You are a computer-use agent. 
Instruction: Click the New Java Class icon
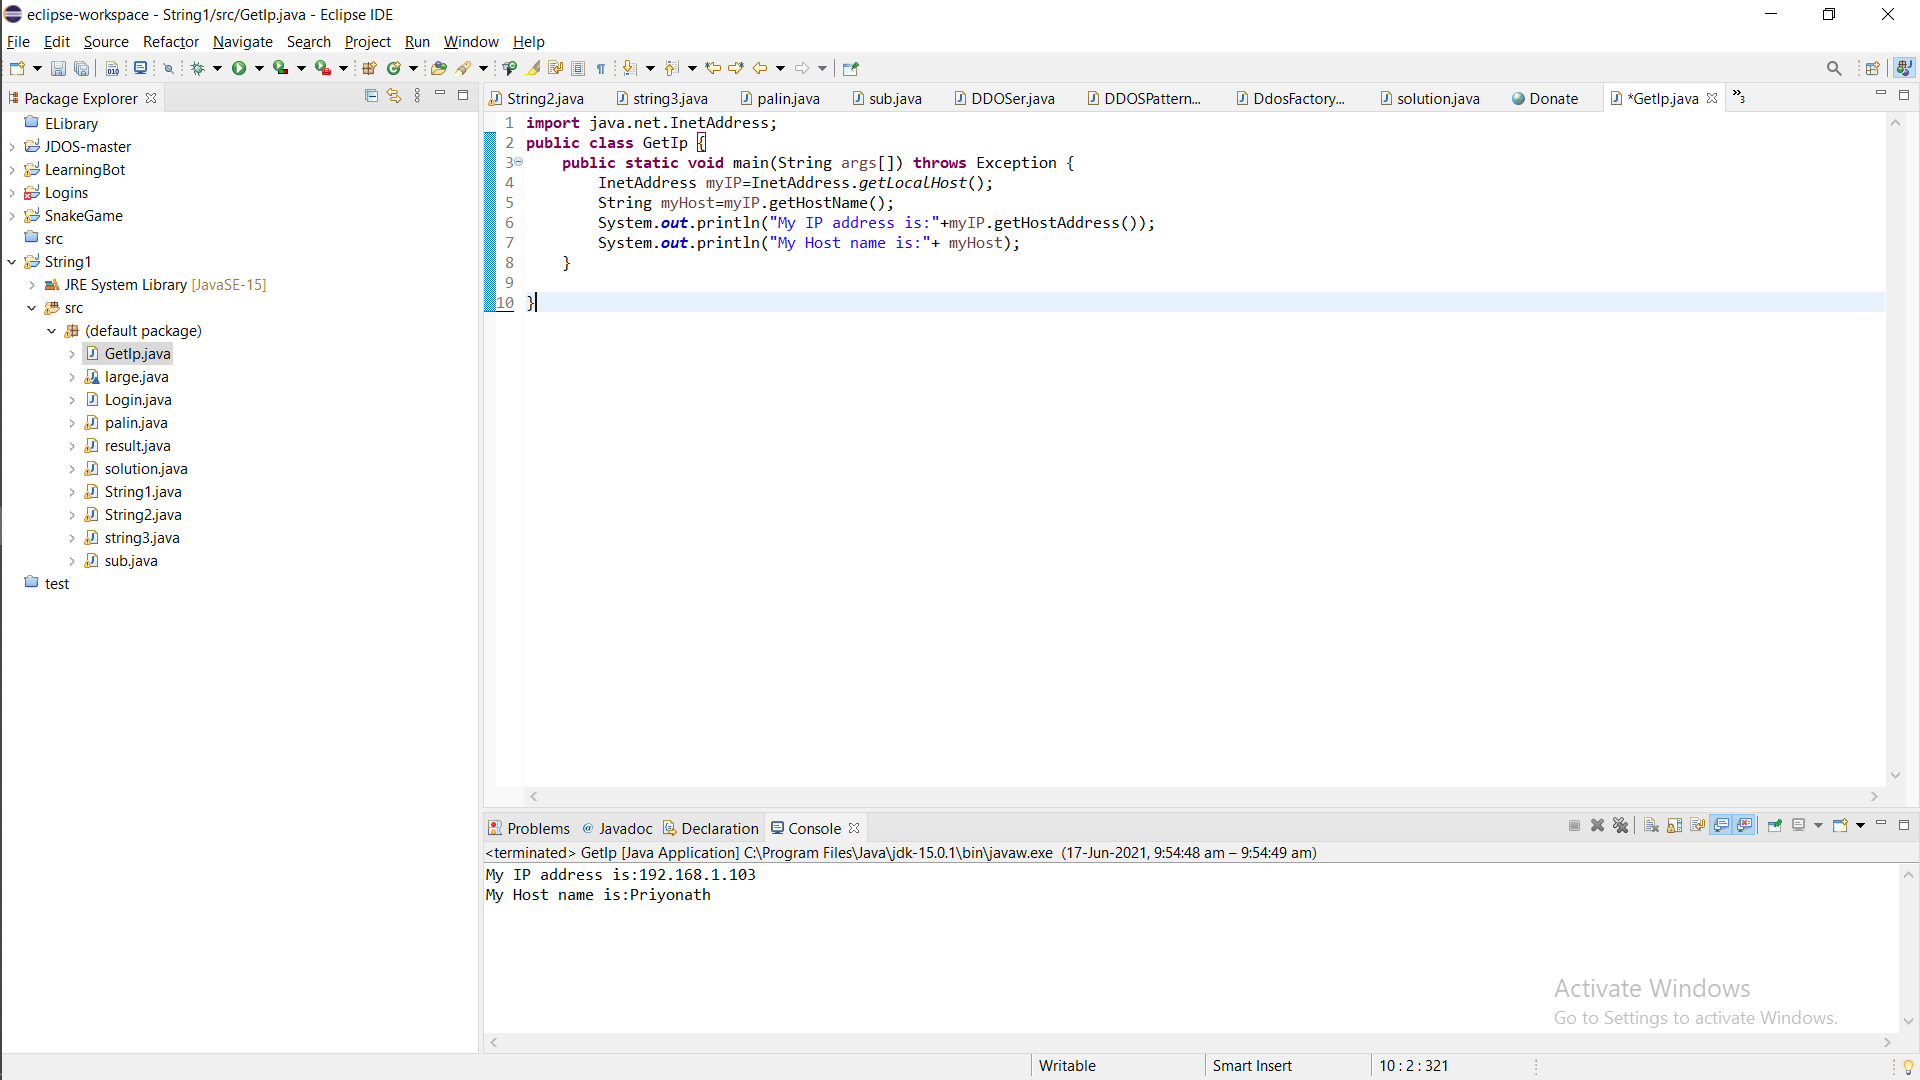[x=394, y=68]
